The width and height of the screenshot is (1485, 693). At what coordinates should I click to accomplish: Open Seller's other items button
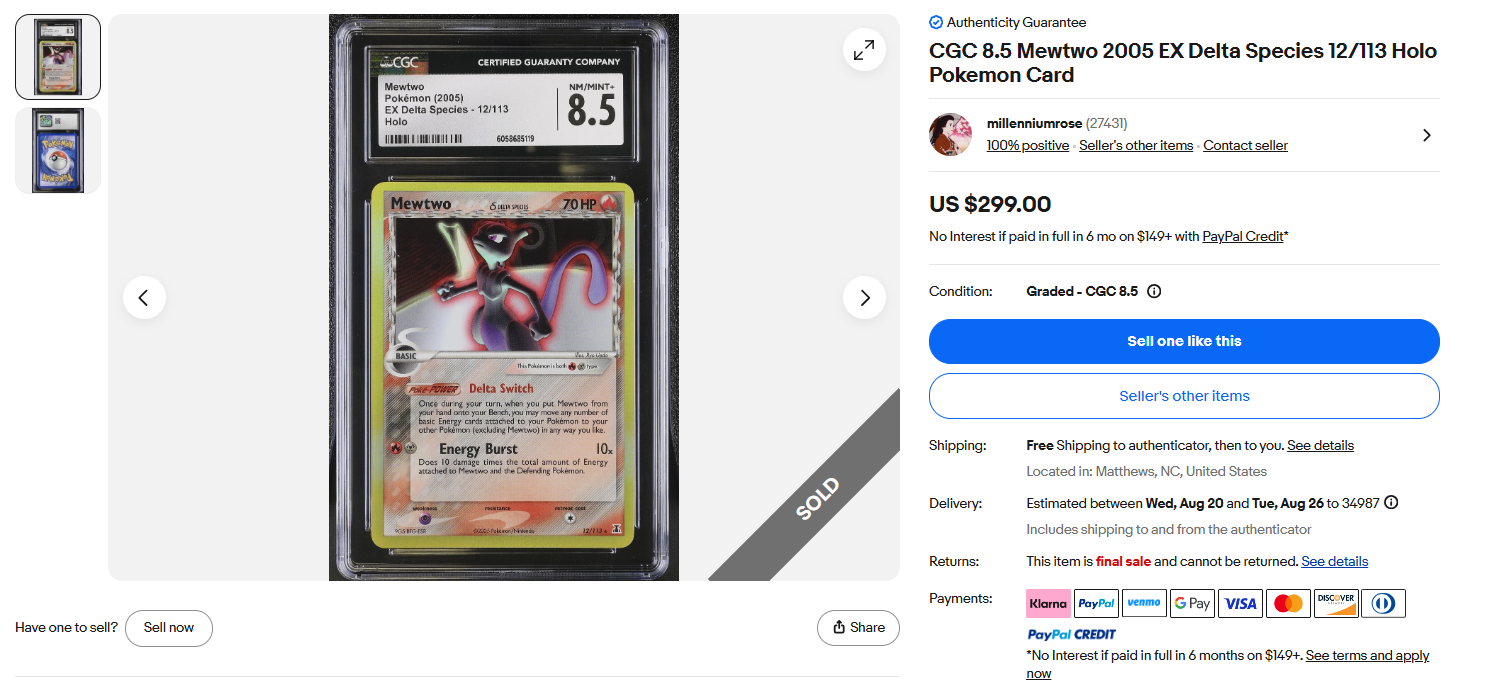(x=1184, y=396)
